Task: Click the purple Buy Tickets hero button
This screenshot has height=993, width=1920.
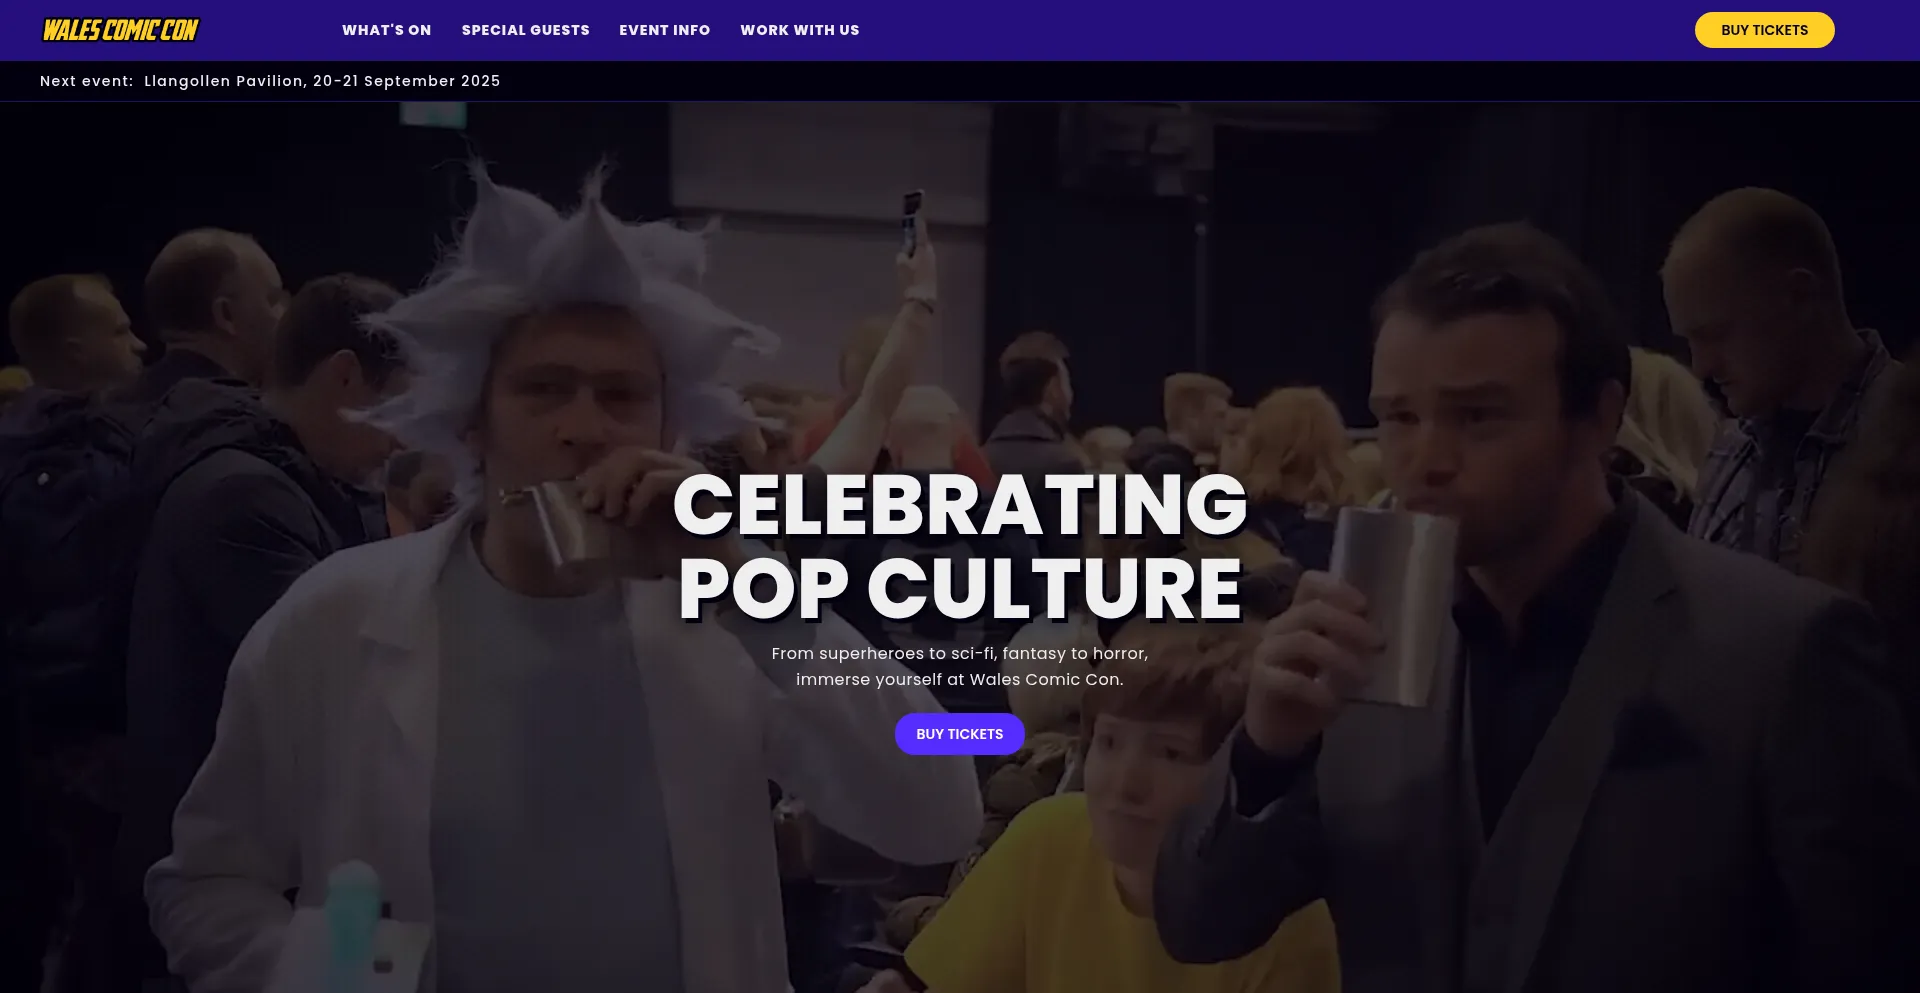Action: tap(959, 734)
